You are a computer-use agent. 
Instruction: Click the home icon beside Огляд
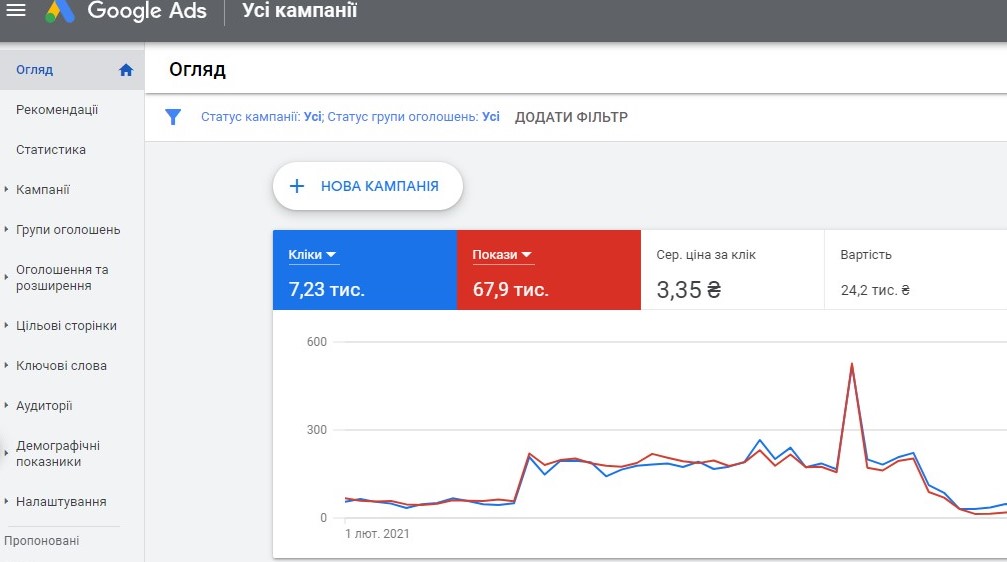(x=126, y=70)
